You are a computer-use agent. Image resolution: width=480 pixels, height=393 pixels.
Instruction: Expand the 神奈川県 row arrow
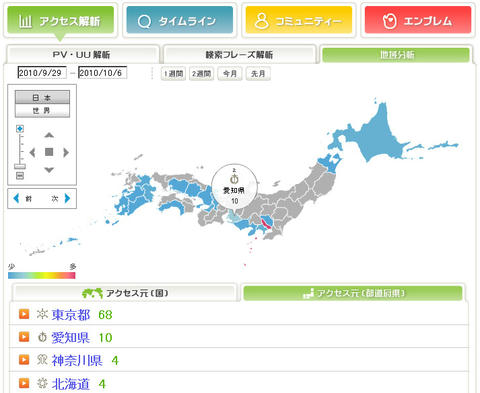pyautogui.click(x=24, y=360)
